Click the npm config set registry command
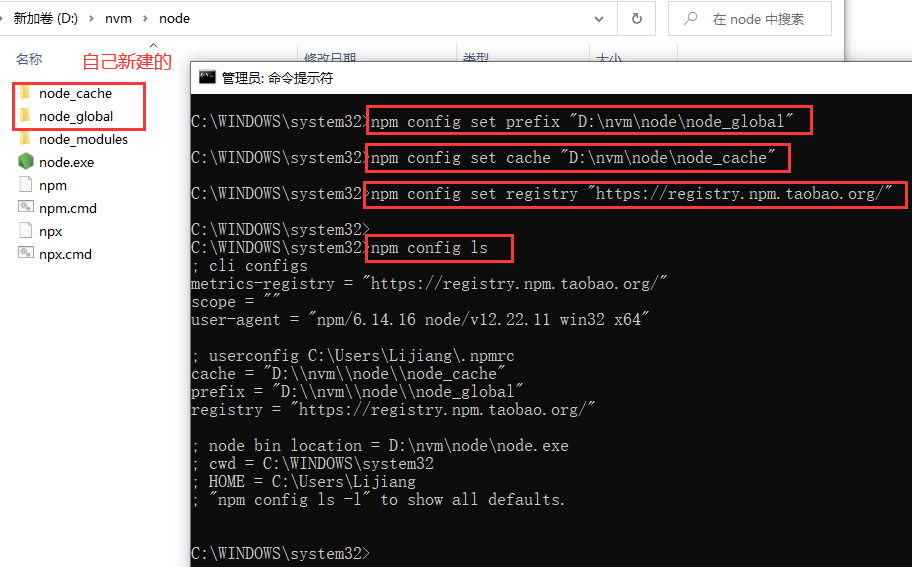 point(631,194)
